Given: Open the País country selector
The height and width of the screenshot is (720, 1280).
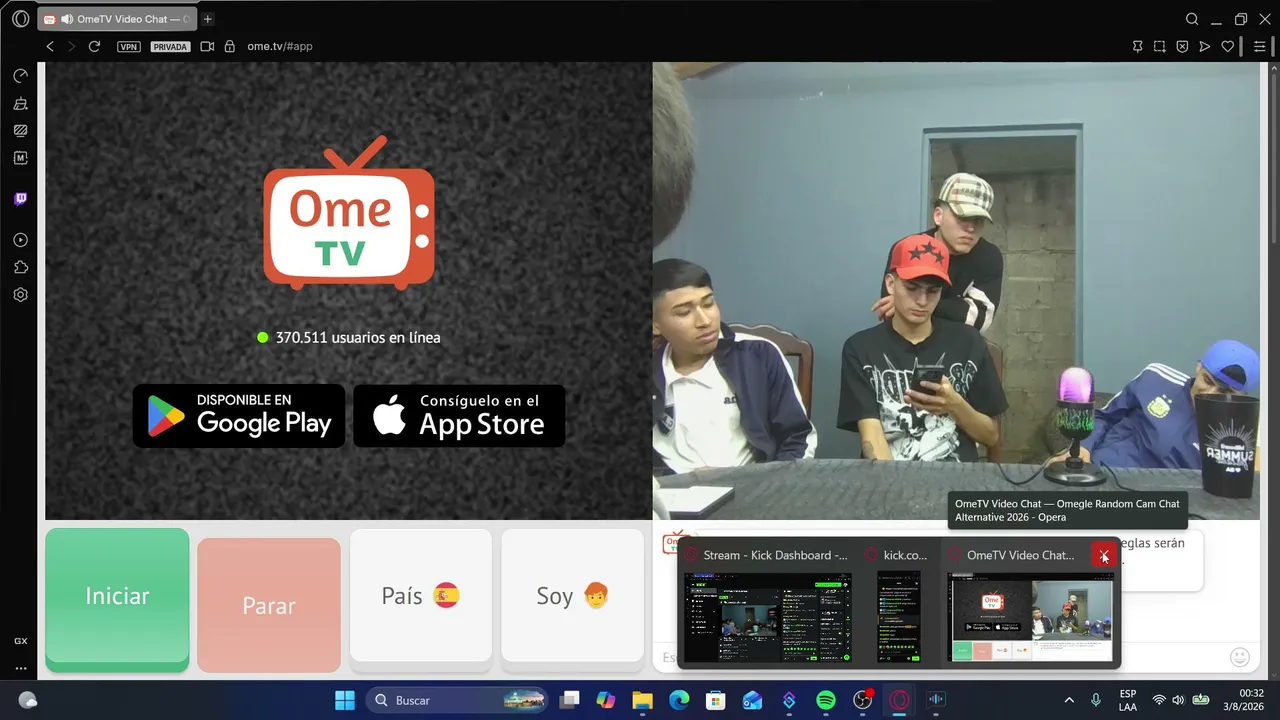Looking at the screenshot, I should point(421,596).
